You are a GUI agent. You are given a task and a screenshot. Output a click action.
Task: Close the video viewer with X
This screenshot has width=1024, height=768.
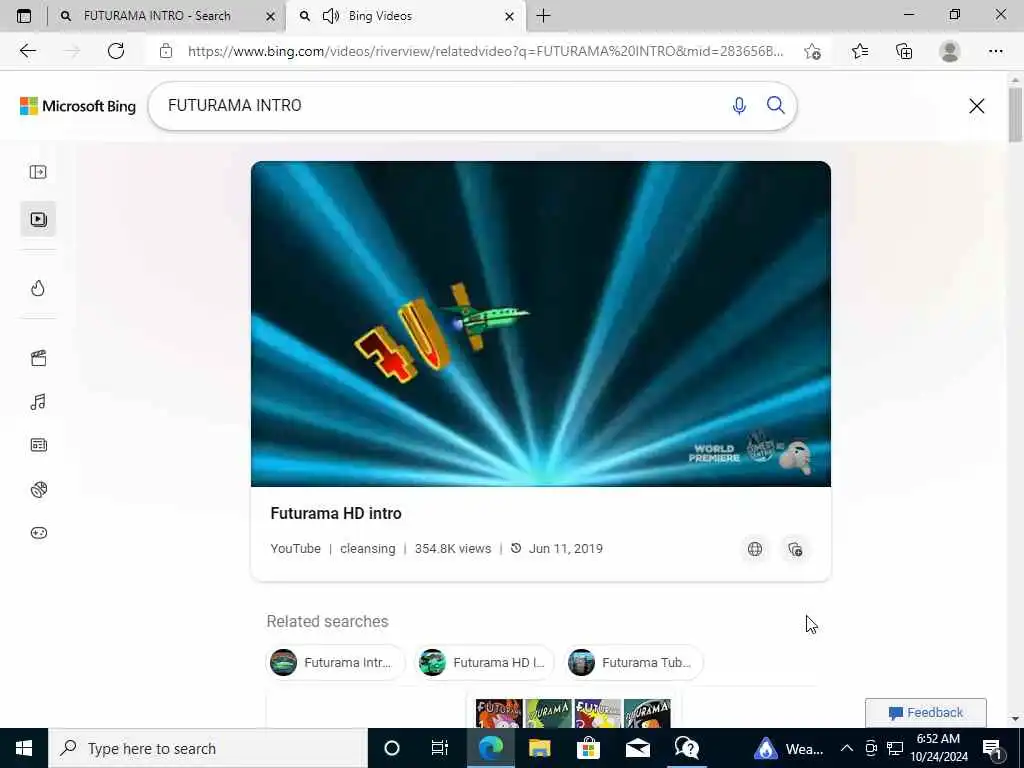coord(976,106)
